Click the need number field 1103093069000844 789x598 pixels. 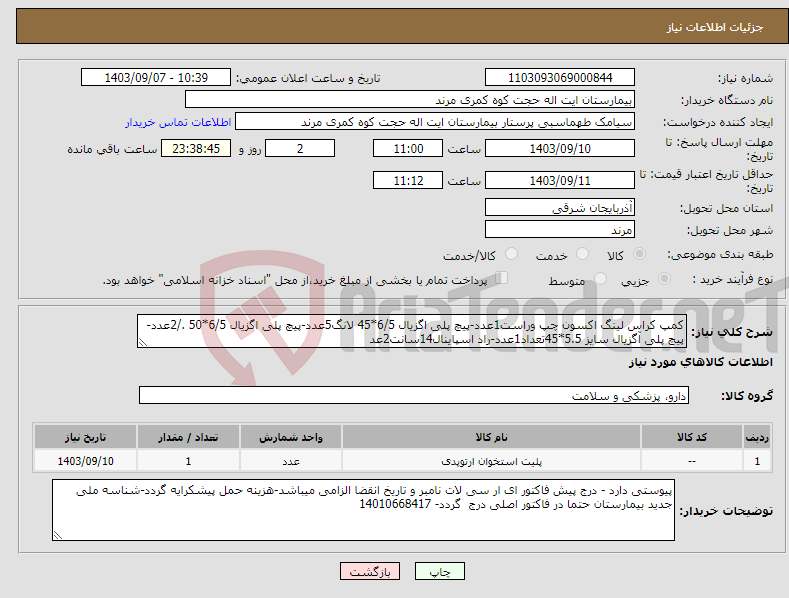(x=560, y=78)
